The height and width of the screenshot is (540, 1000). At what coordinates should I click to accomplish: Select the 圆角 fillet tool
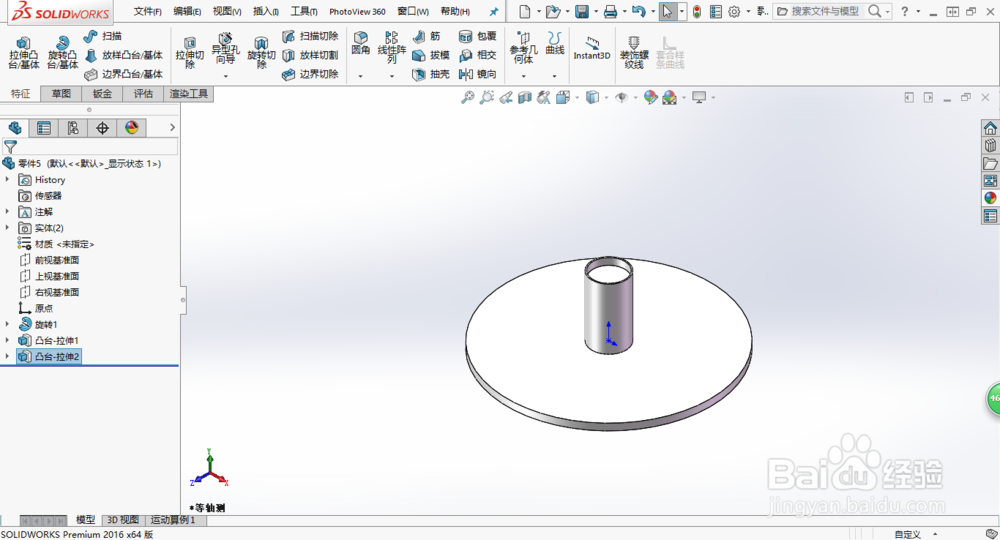pos(360,44)
